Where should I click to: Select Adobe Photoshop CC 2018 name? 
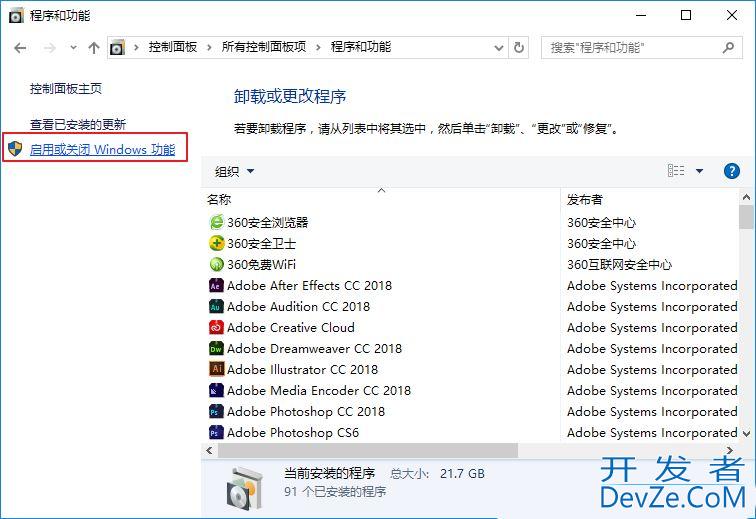point(306,411)
